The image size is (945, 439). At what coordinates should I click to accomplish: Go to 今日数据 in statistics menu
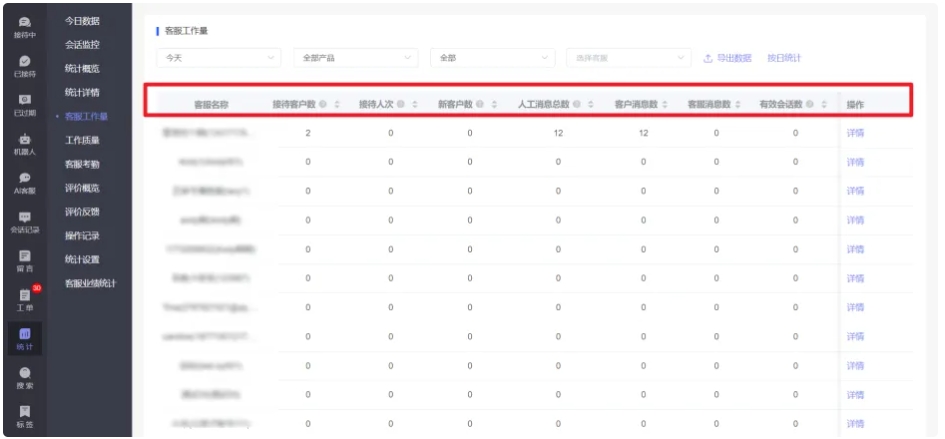click(x=82, y=21)
